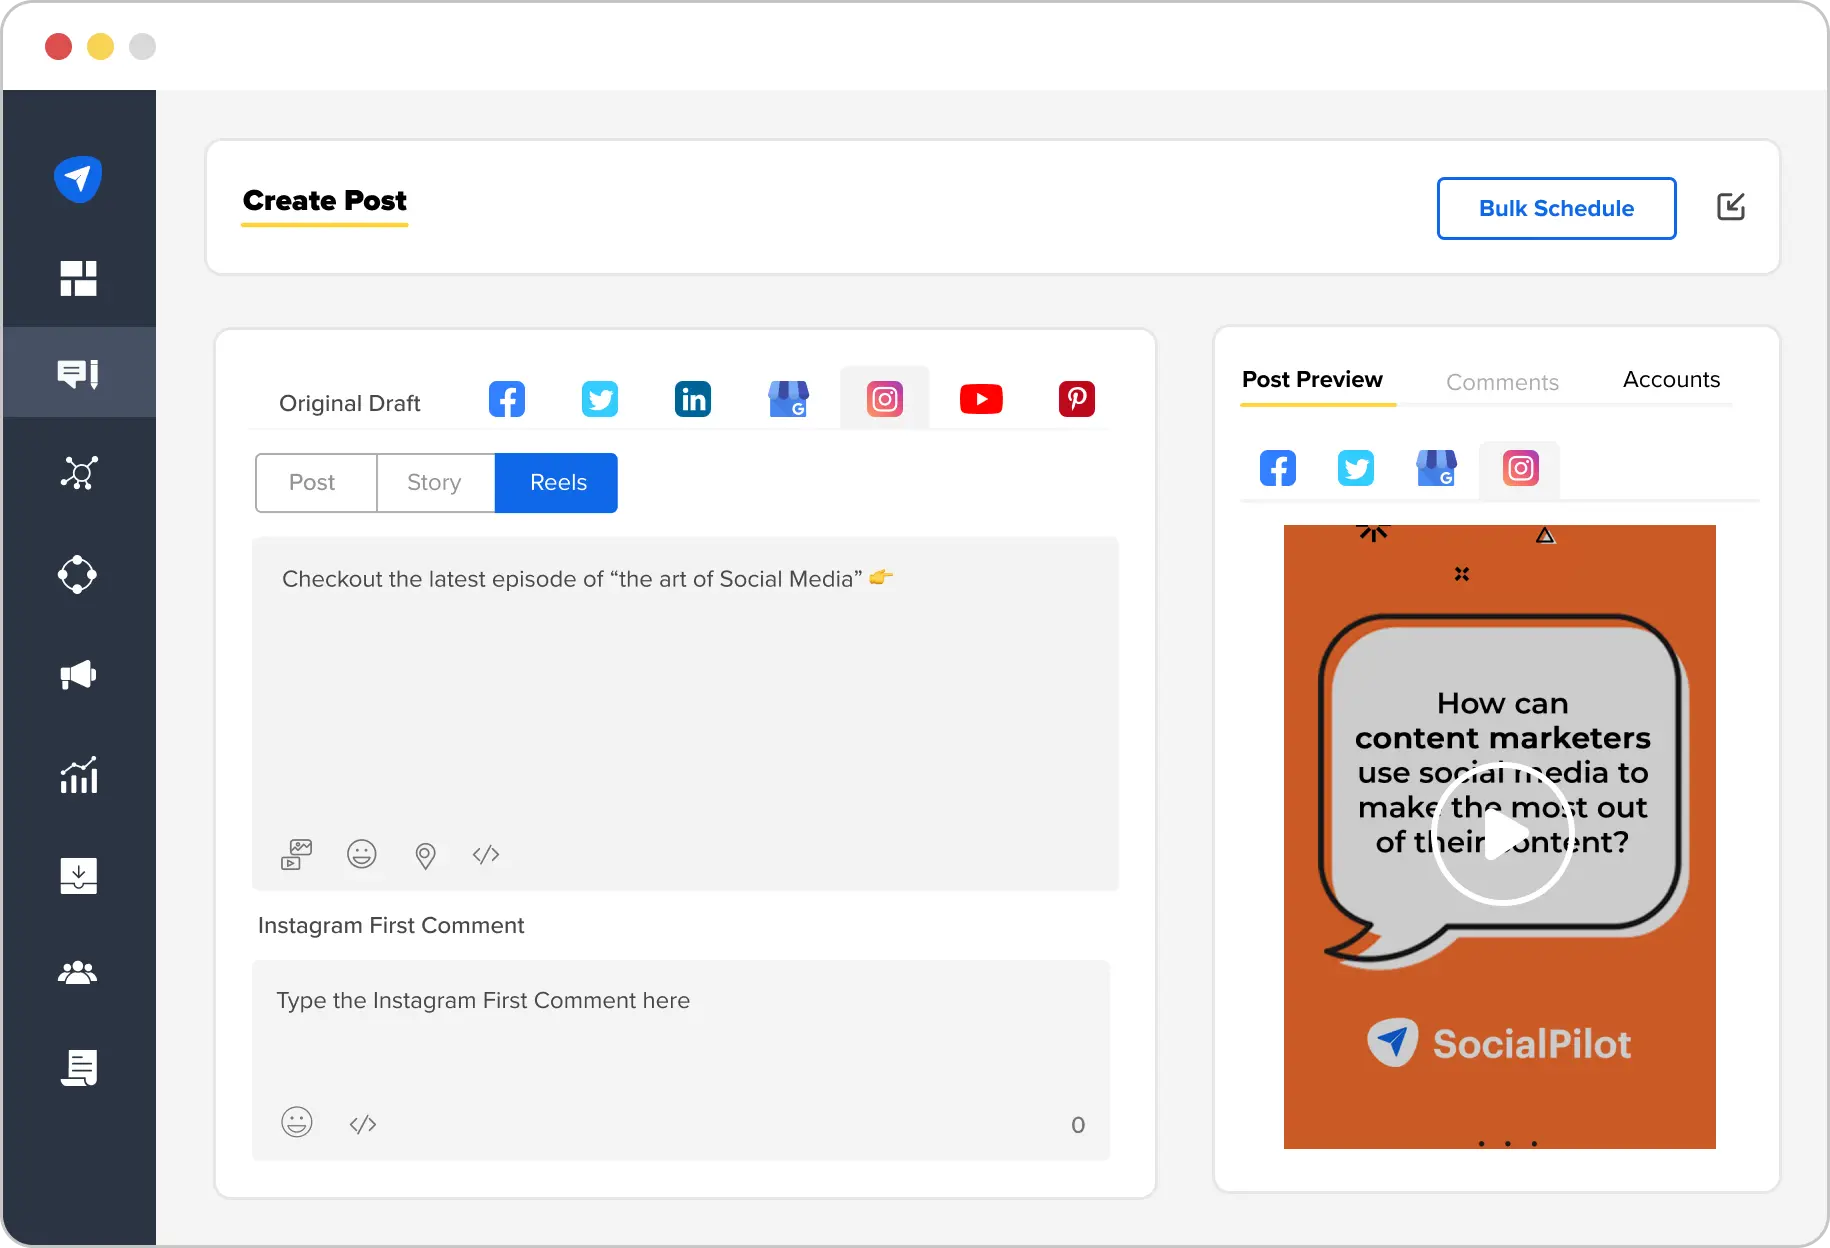Toggle Facebook as a publishing channel

(x=507, y=398)
